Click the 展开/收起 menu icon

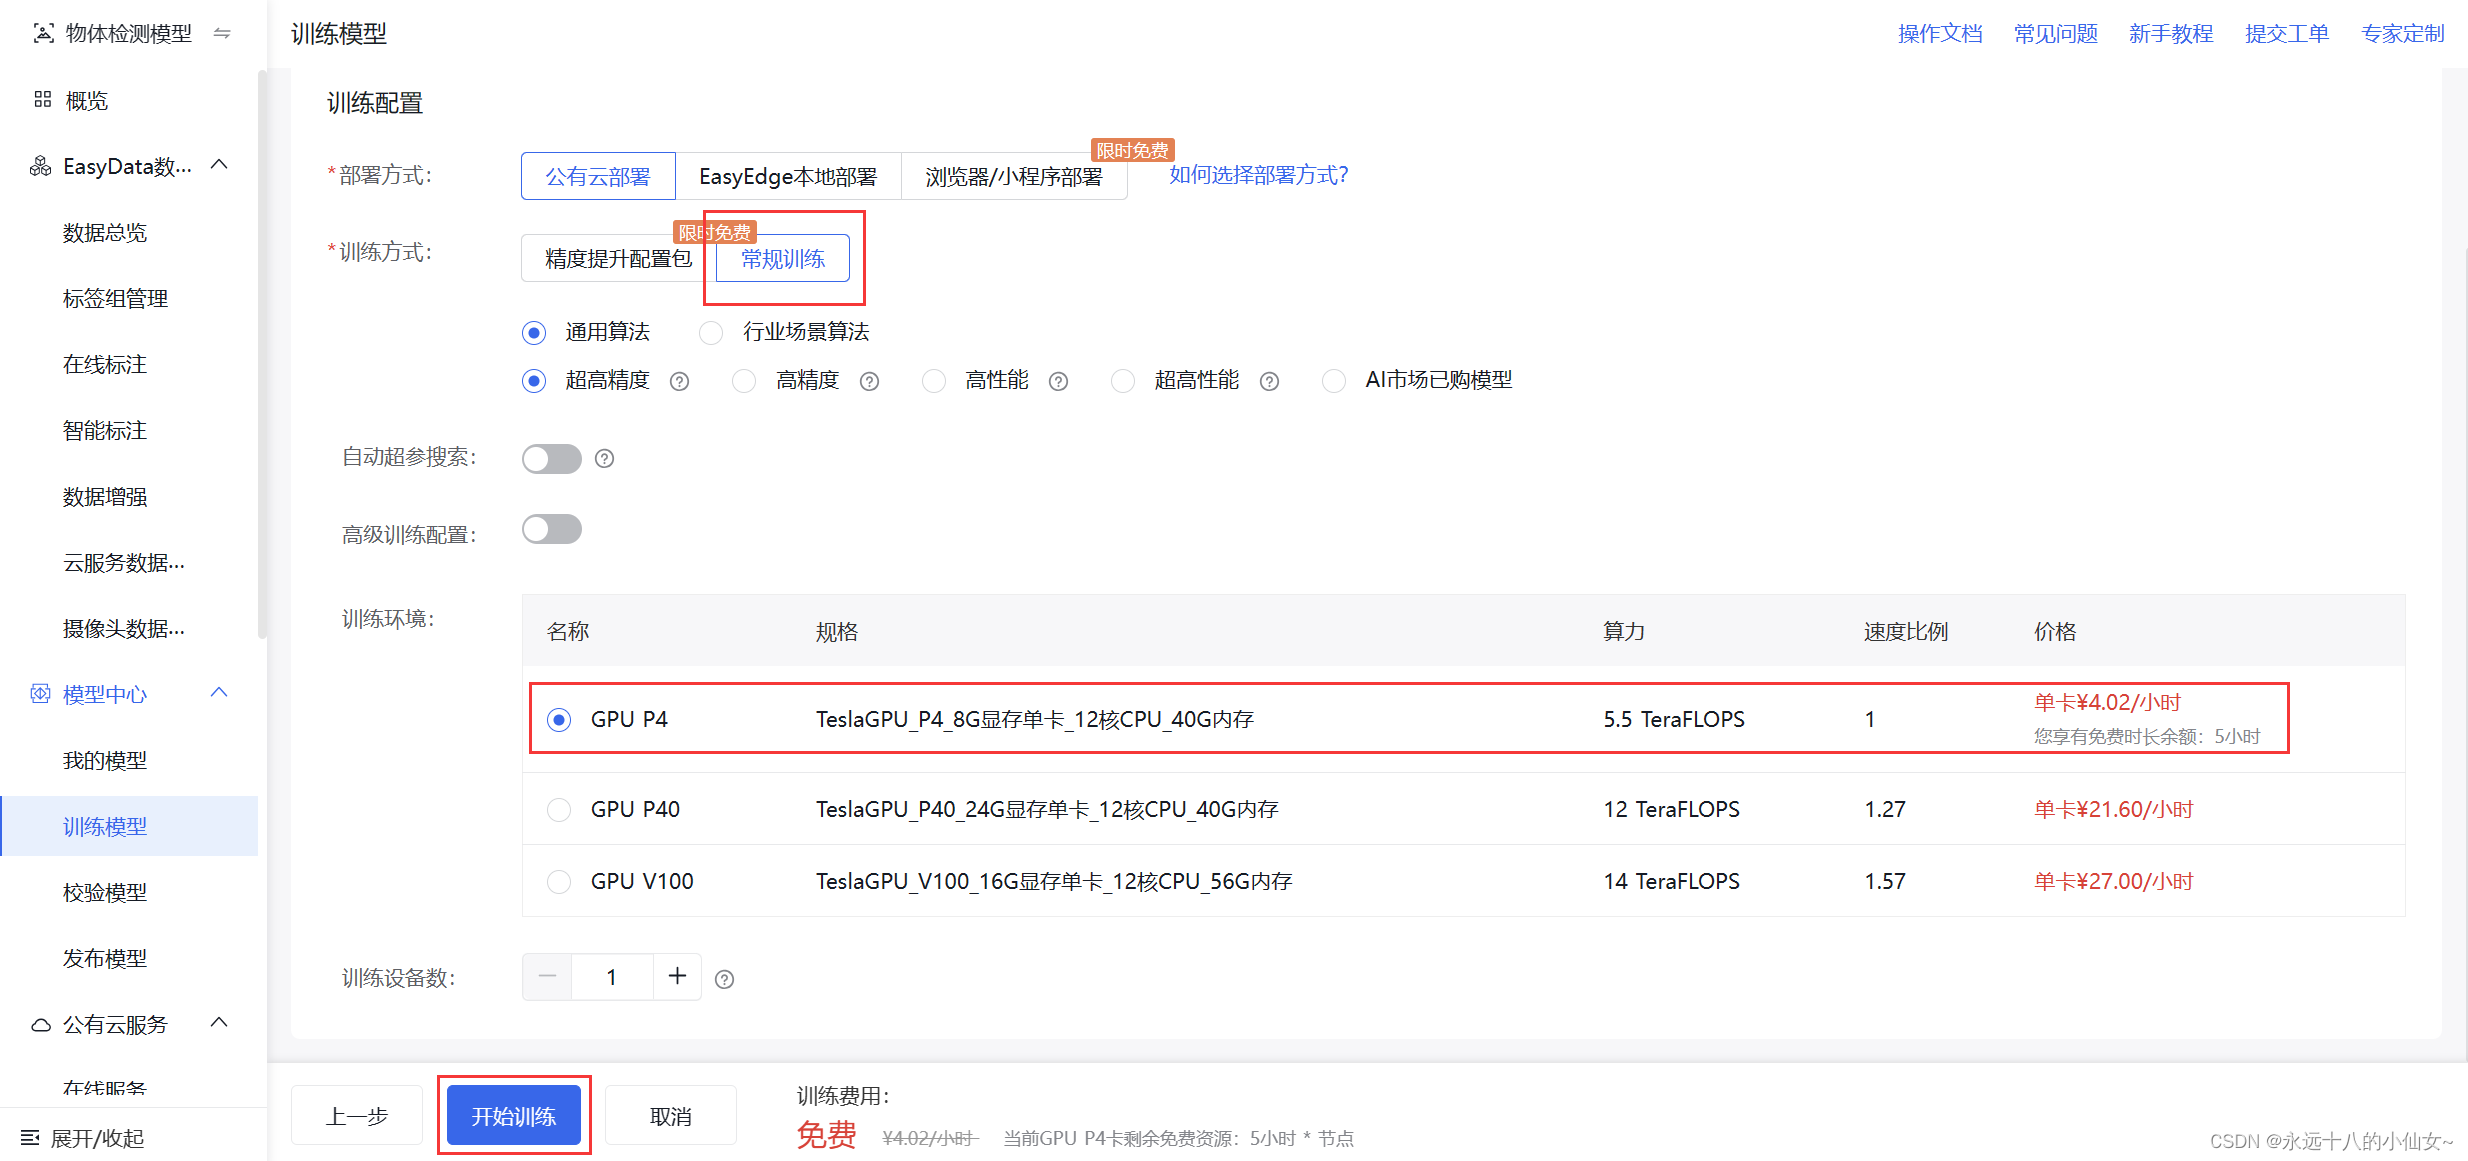pos(30,1137)
